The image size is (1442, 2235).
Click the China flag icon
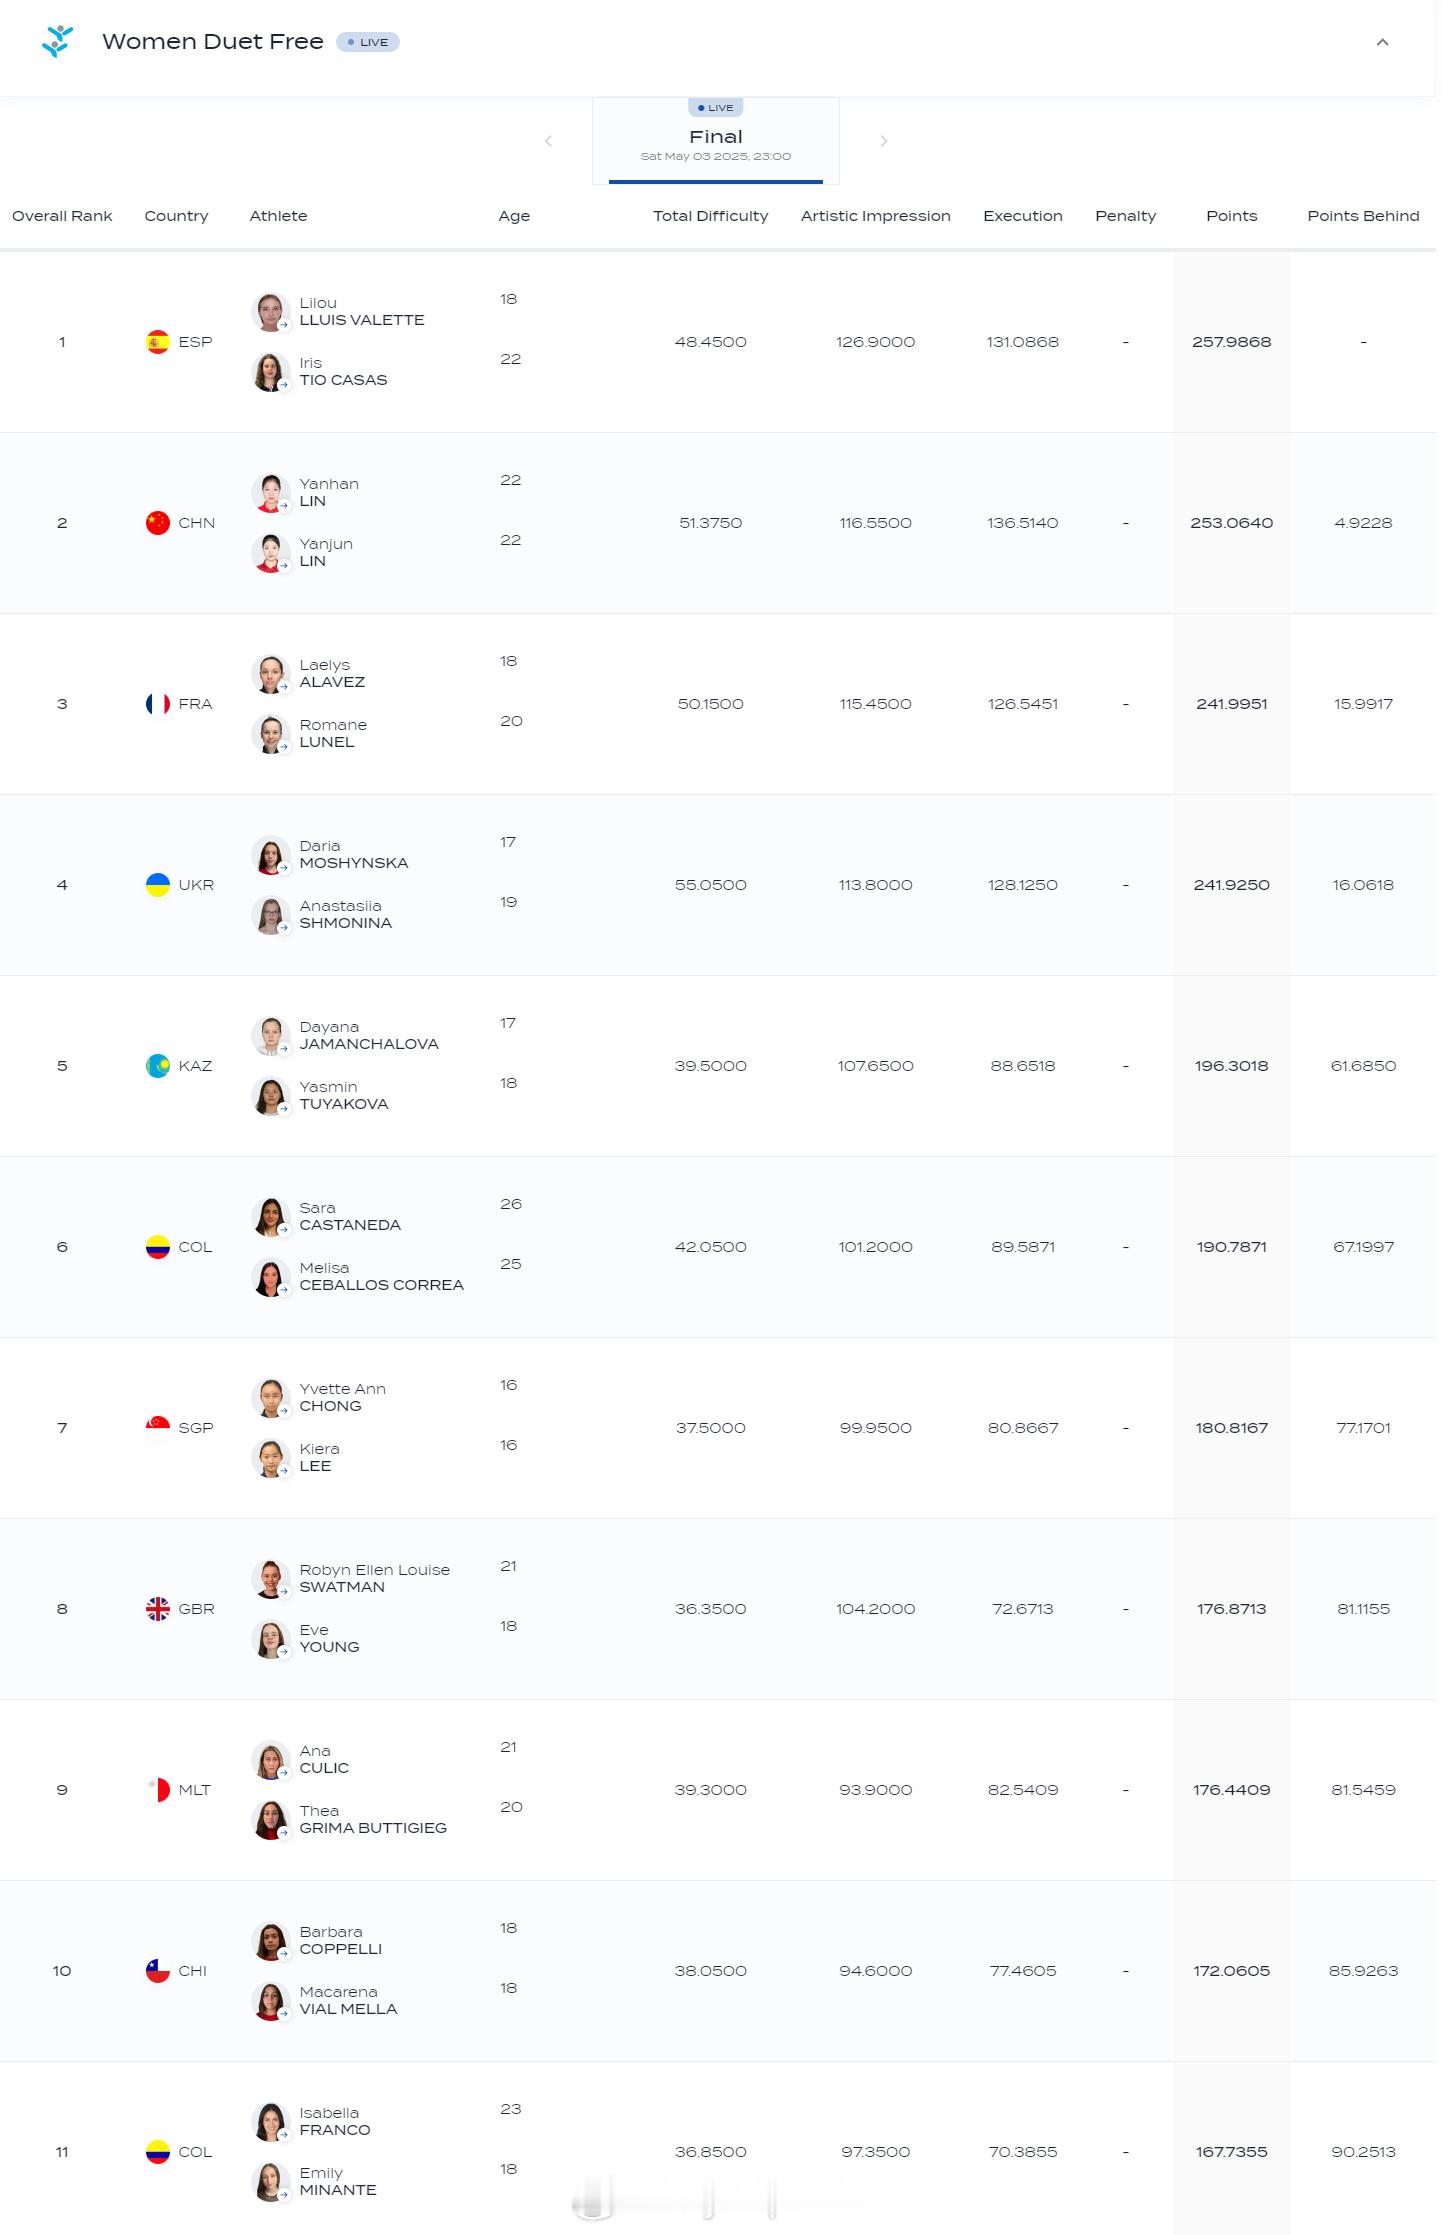158,523
